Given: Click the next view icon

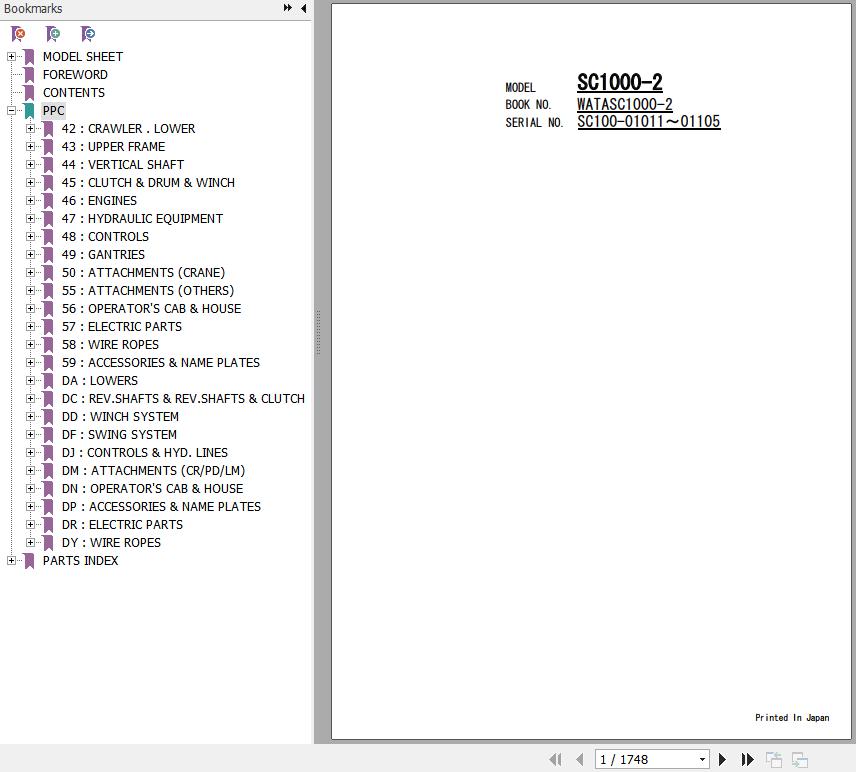Looking at the screenshot, I should point(800,759).
